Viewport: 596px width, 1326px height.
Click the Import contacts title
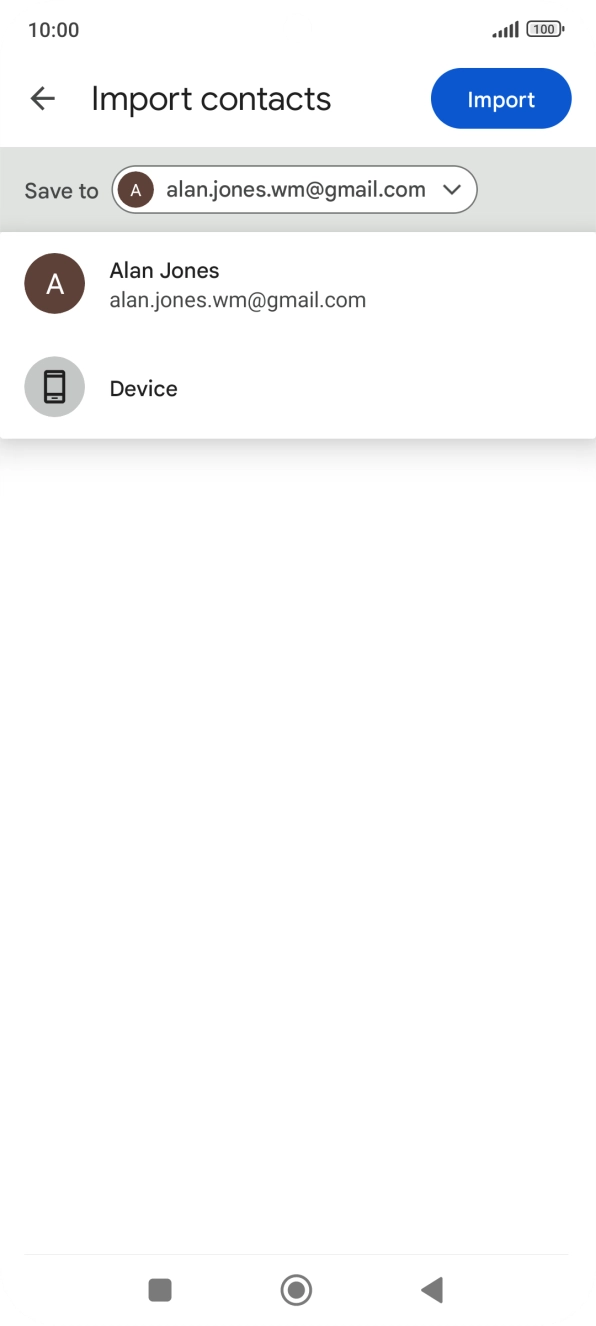[x=211, y=99]
